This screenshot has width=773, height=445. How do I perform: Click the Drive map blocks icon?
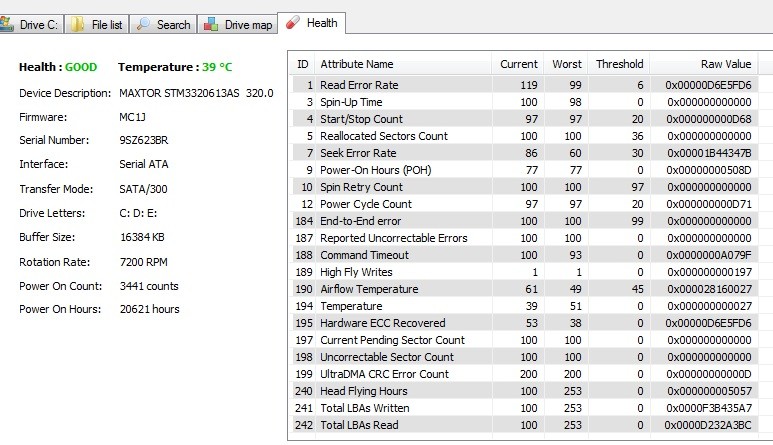click(x=211, y=24)
